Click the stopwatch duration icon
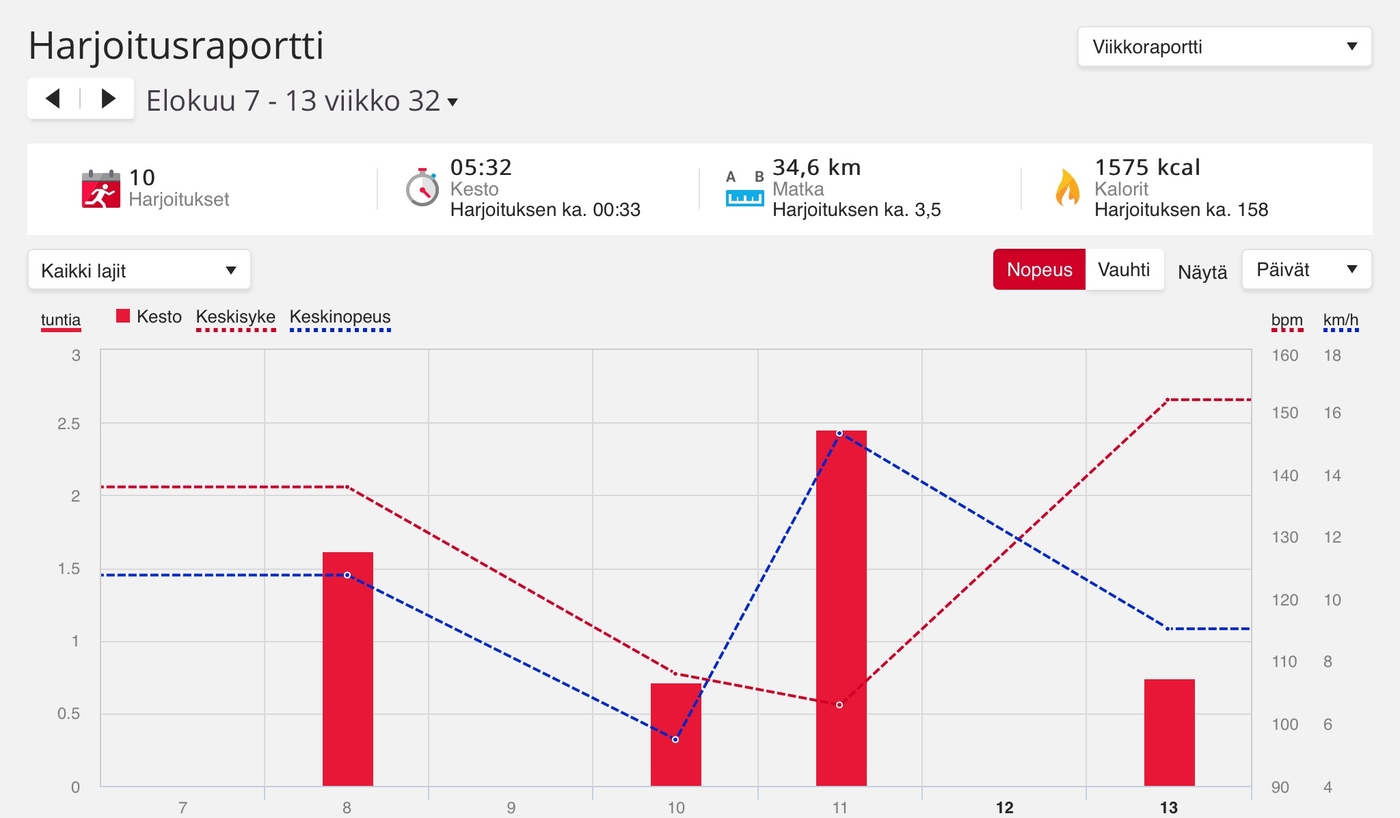The width and height of the screenshot is (1400, 818). [422, 188]
